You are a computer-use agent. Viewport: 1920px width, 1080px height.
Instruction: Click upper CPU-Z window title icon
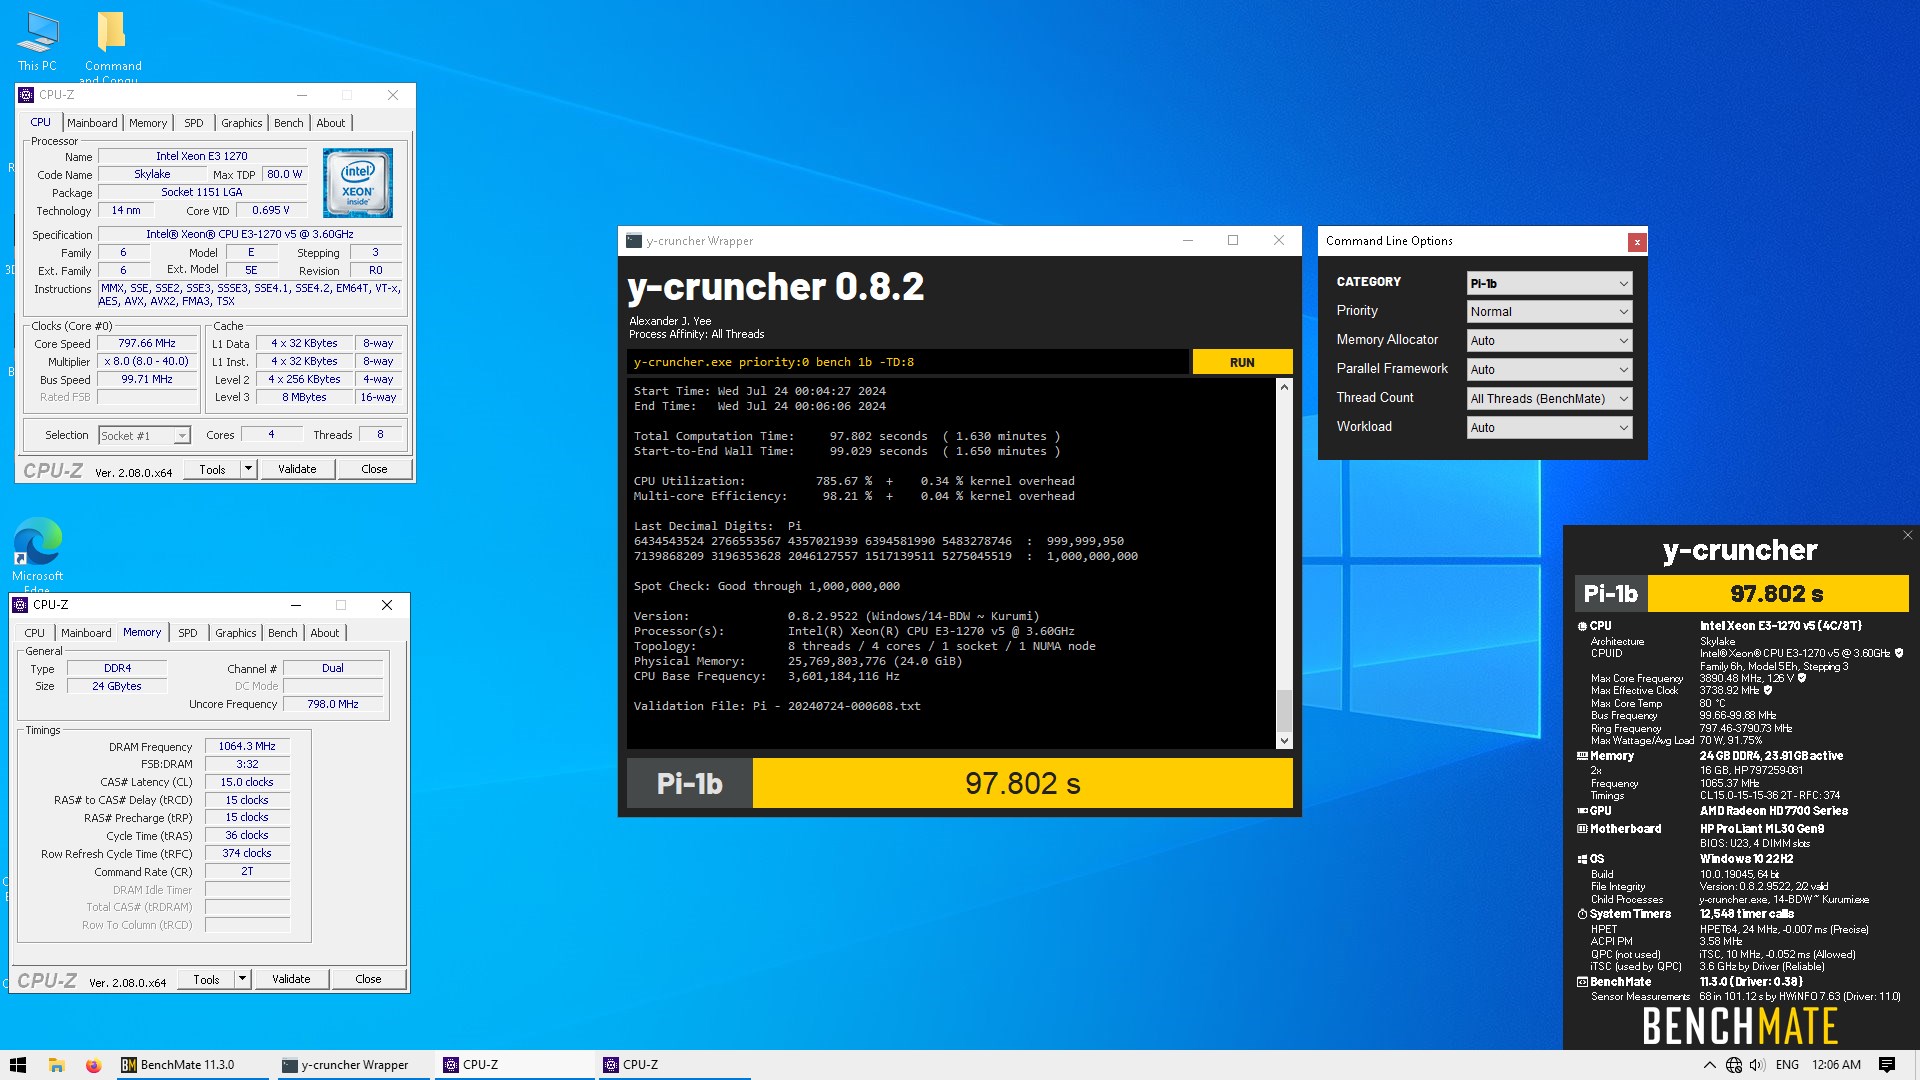[27, 95]
